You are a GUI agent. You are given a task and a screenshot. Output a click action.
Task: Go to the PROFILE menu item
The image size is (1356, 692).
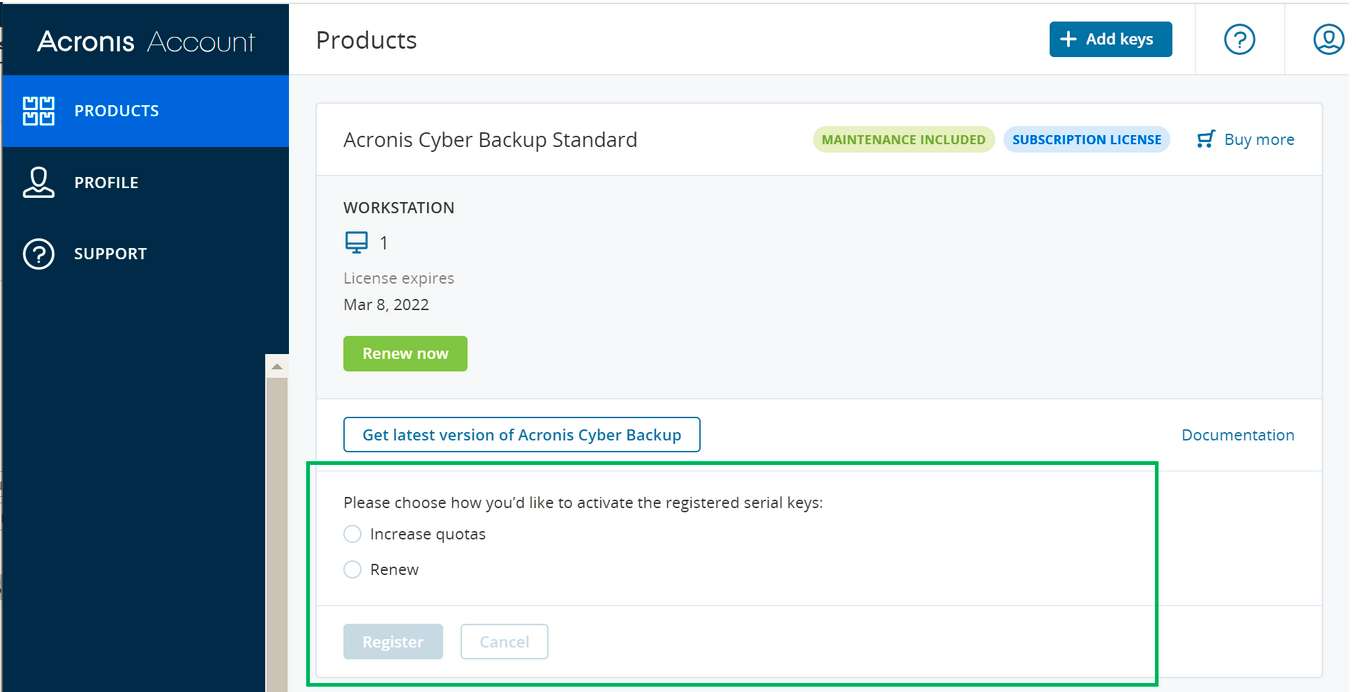tap(106, 183)
